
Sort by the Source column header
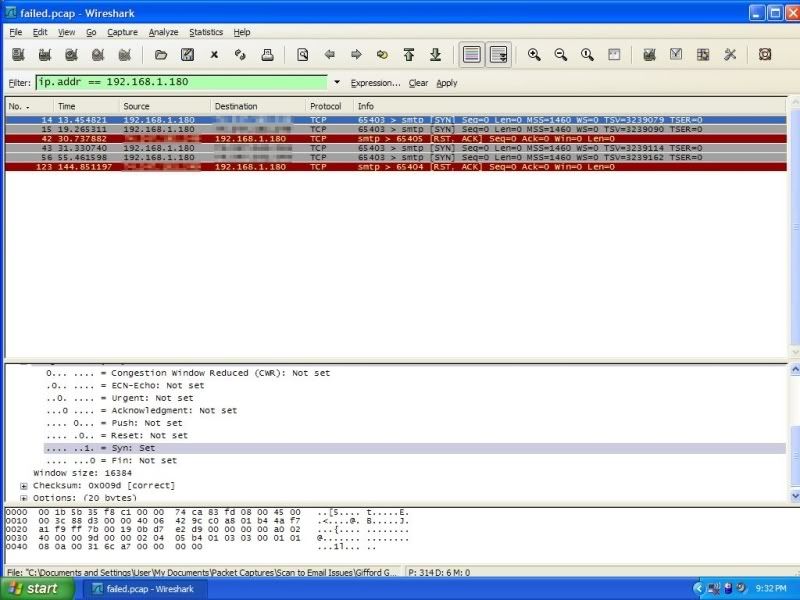point(164,106)
